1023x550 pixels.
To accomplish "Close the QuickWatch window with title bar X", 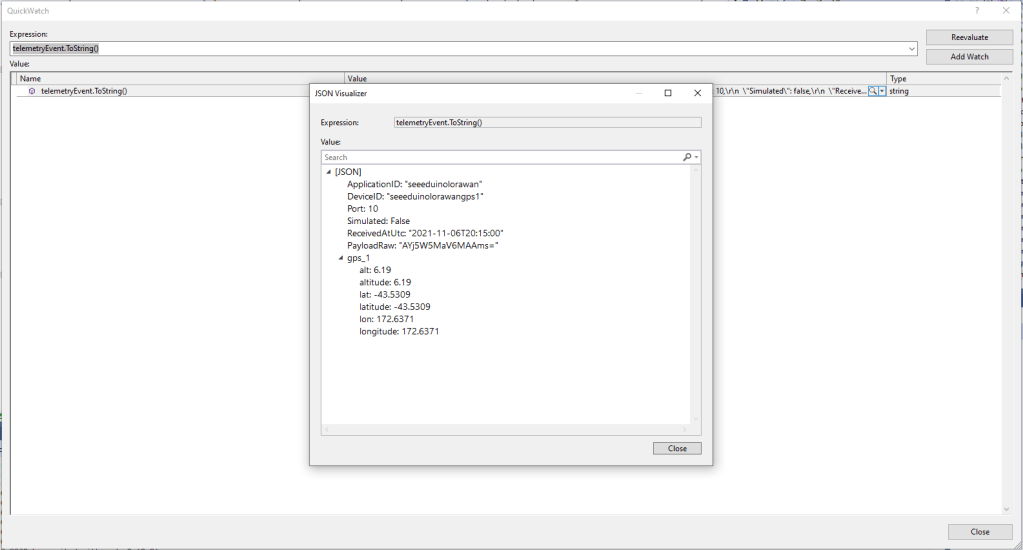I will [x=1005, y=10].
